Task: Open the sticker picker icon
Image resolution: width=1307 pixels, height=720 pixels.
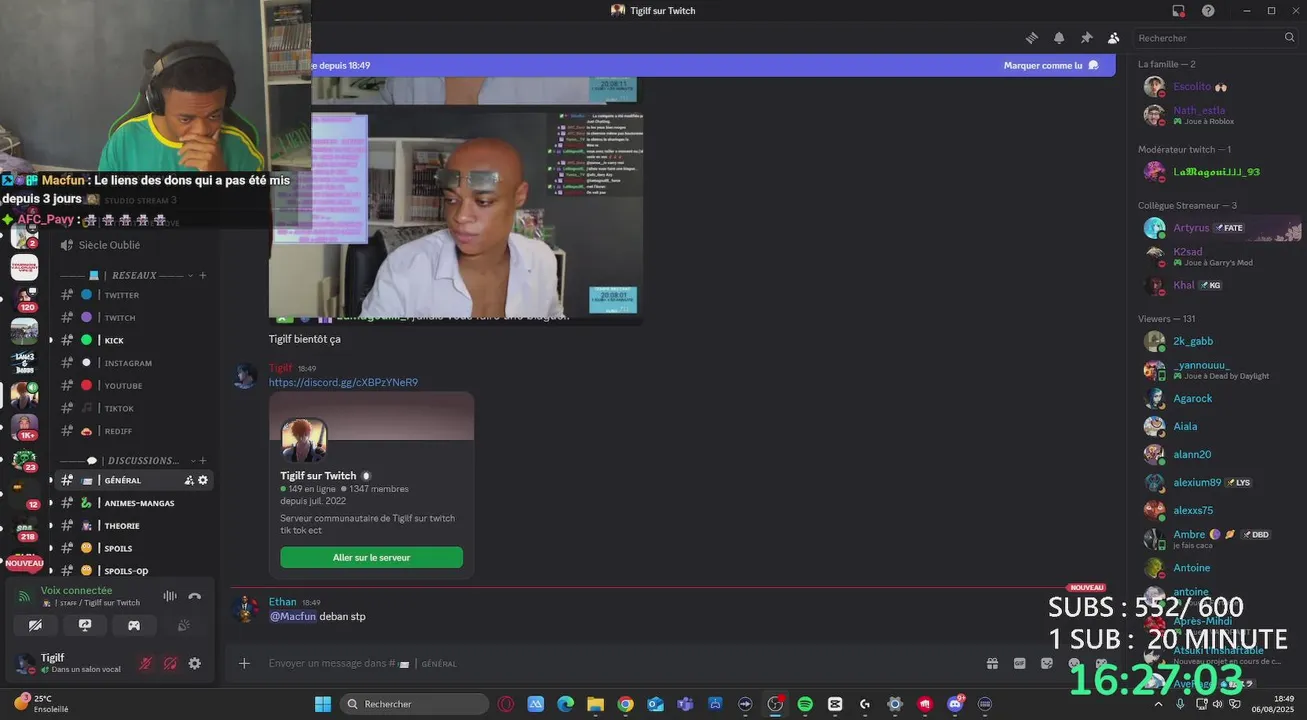Action: pyautogui.click(x=1046, y=663)
